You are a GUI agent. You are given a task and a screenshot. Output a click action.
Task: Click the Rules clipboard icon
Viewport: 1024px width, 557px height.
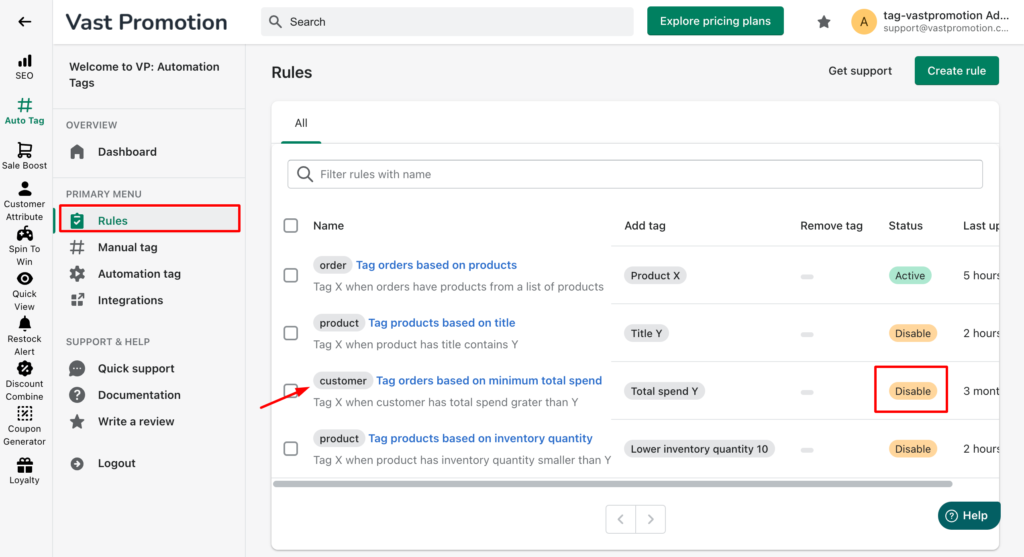77,221
